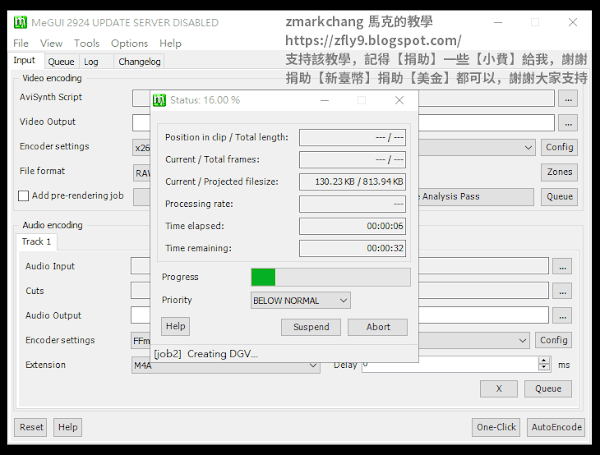The height and width of the screenshot is (455, 600).
Task: Increase the audio Delay value
Action: 544,361
